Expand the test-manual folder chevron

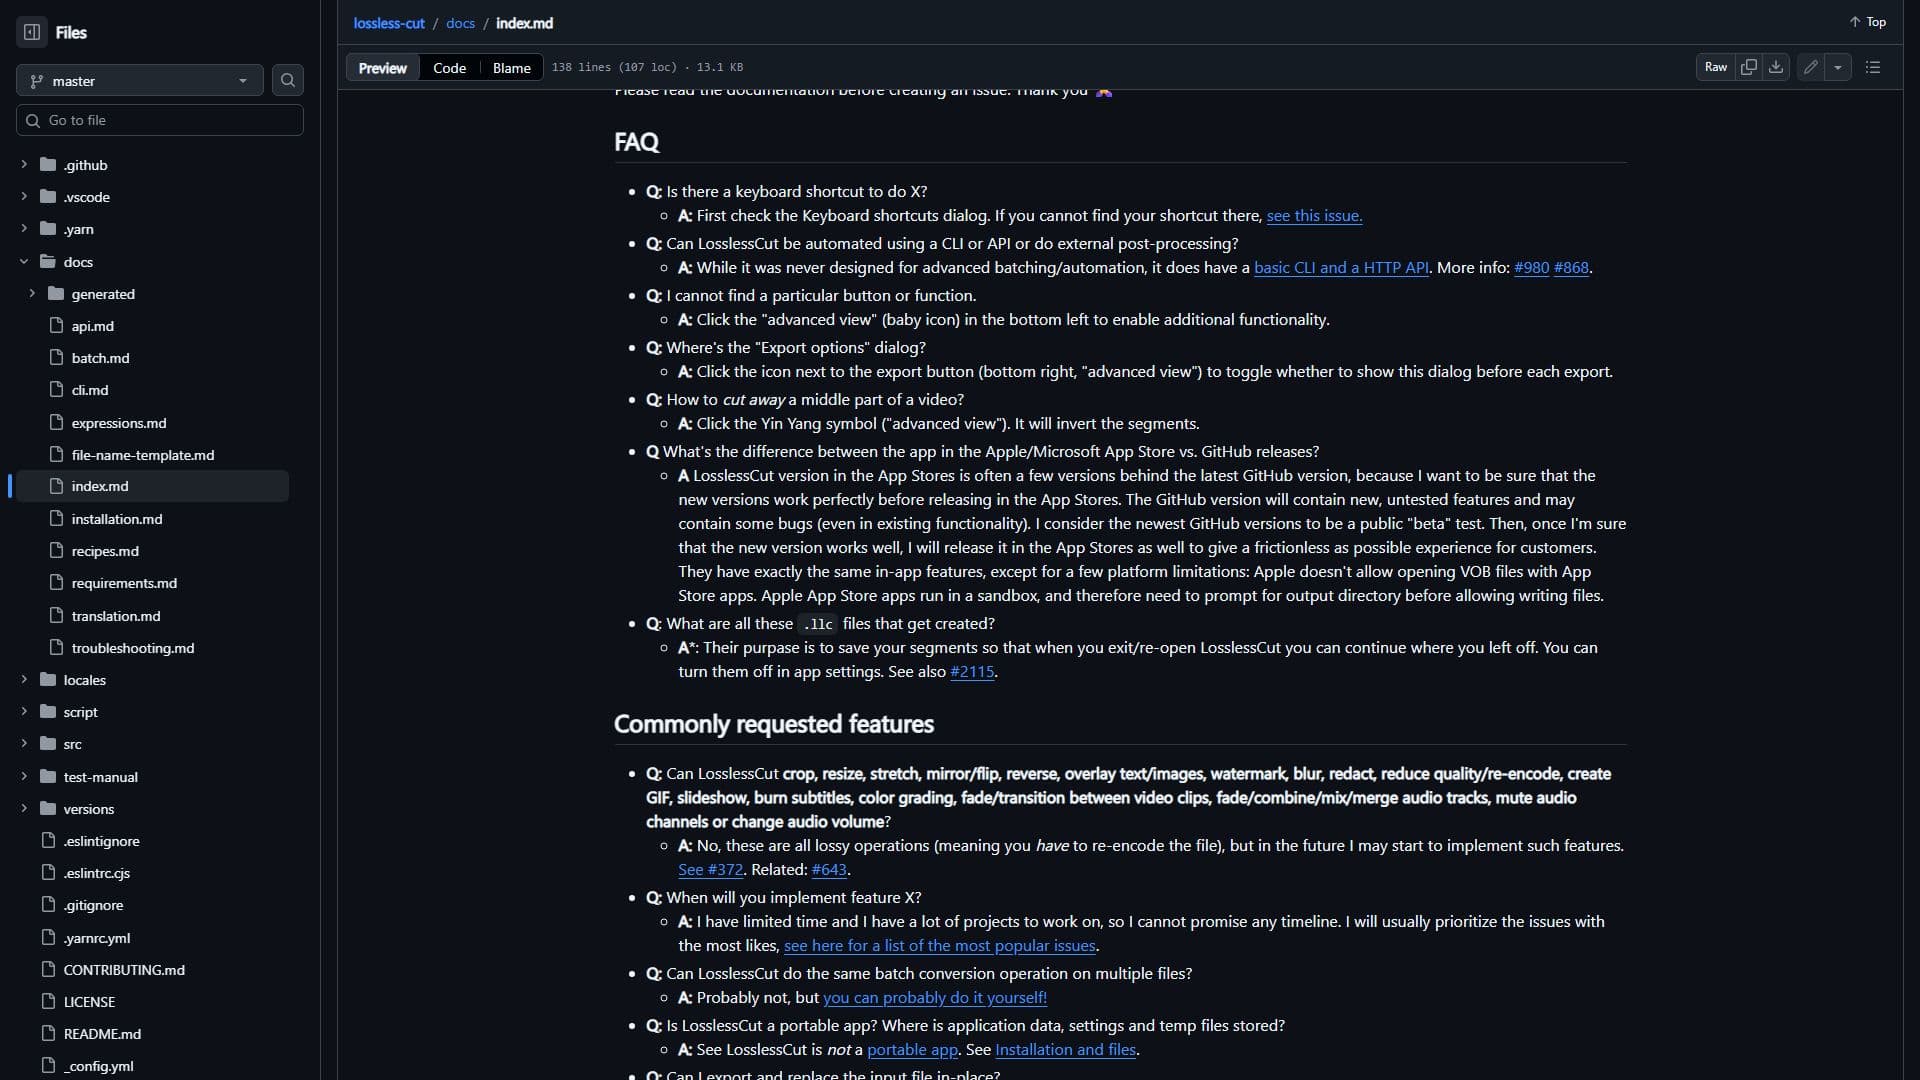[x=24, y=776]
